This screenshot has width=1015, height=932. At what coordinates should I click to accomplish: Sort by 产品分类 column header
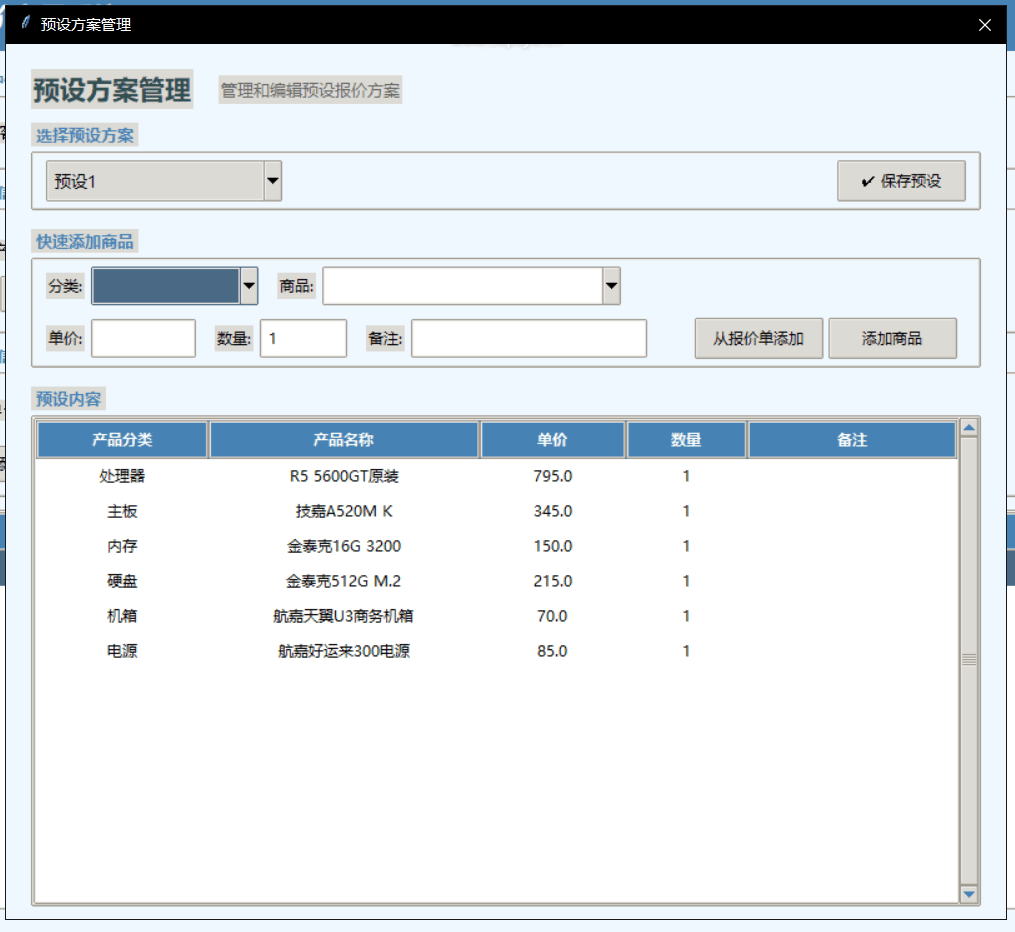122,440
